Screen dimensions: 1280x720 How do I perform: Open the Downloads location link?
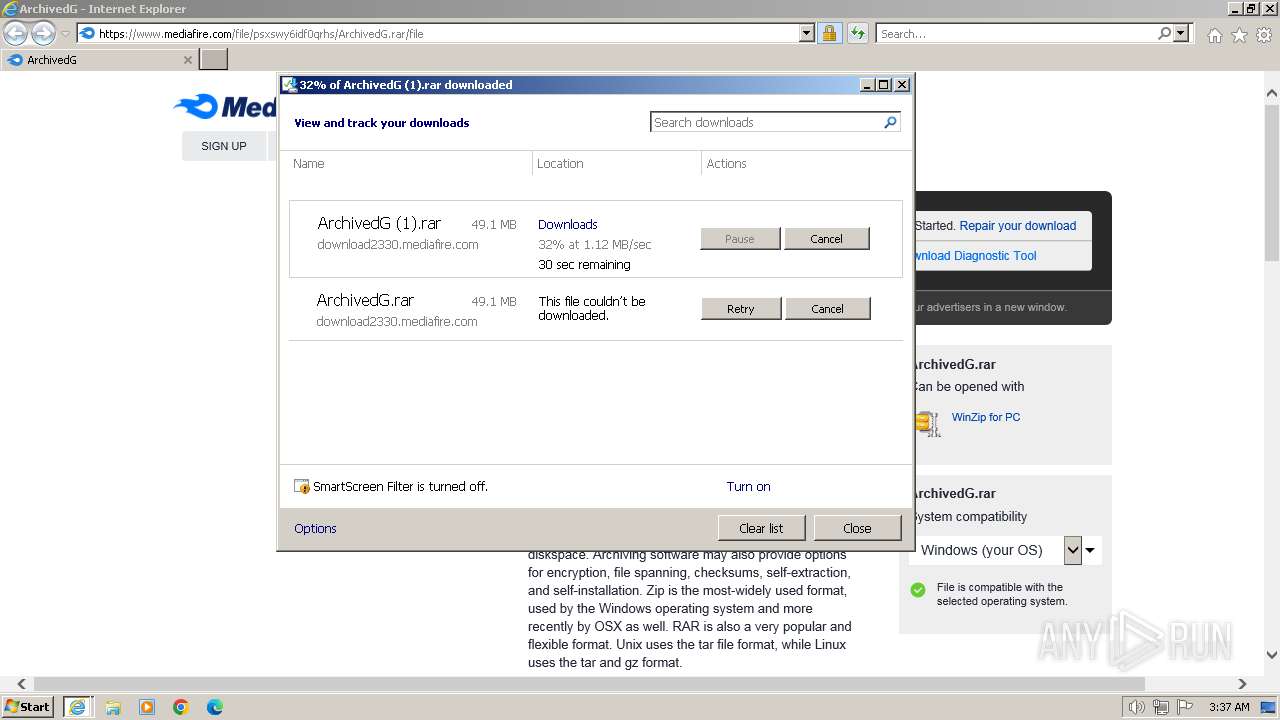coord(567,224)
